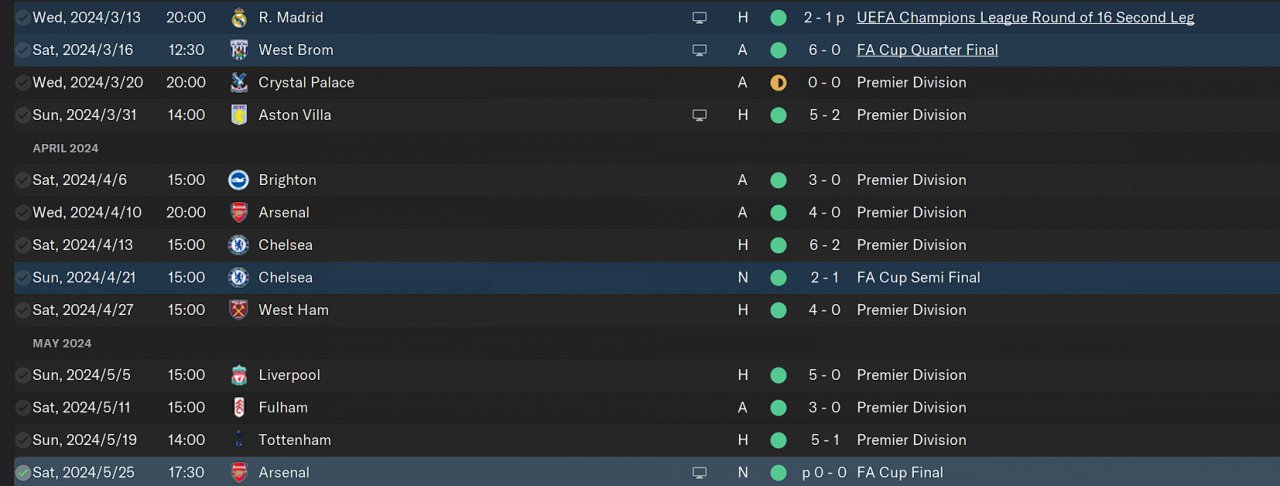Click the TV icon on Aston Villa fixture

pyautogui.click(x=699, y=115)
